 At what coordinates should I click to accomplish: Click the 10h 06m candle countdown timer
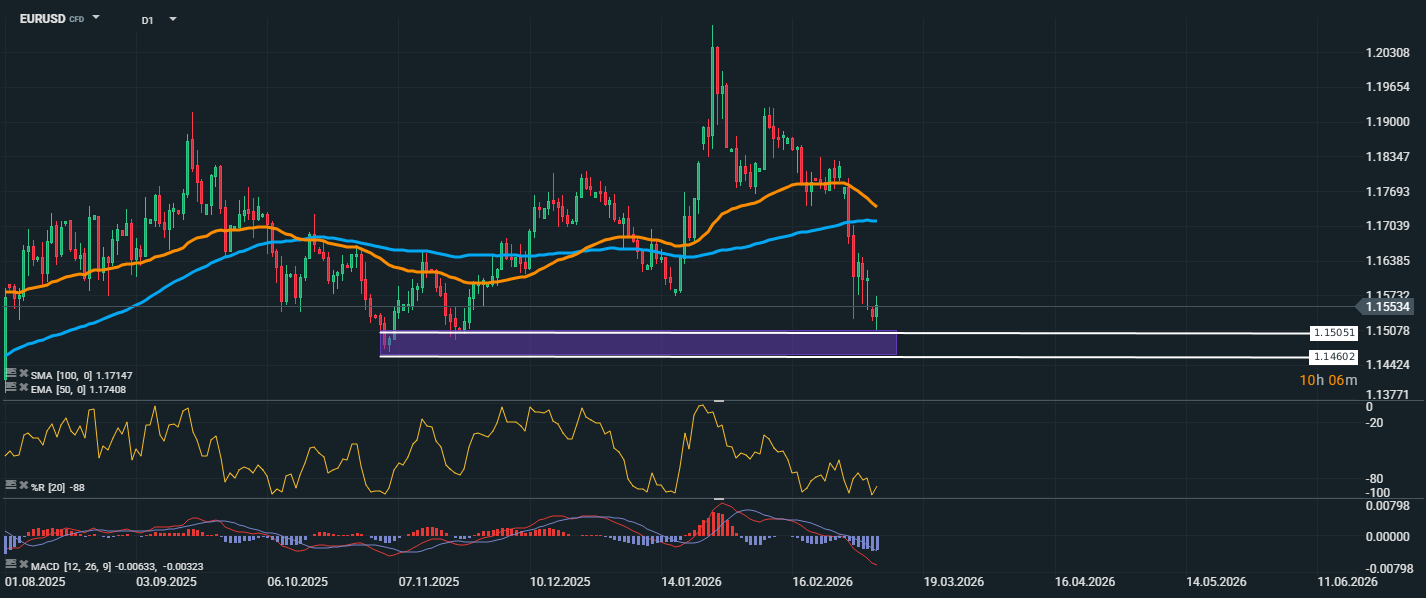coord(1328,380)
